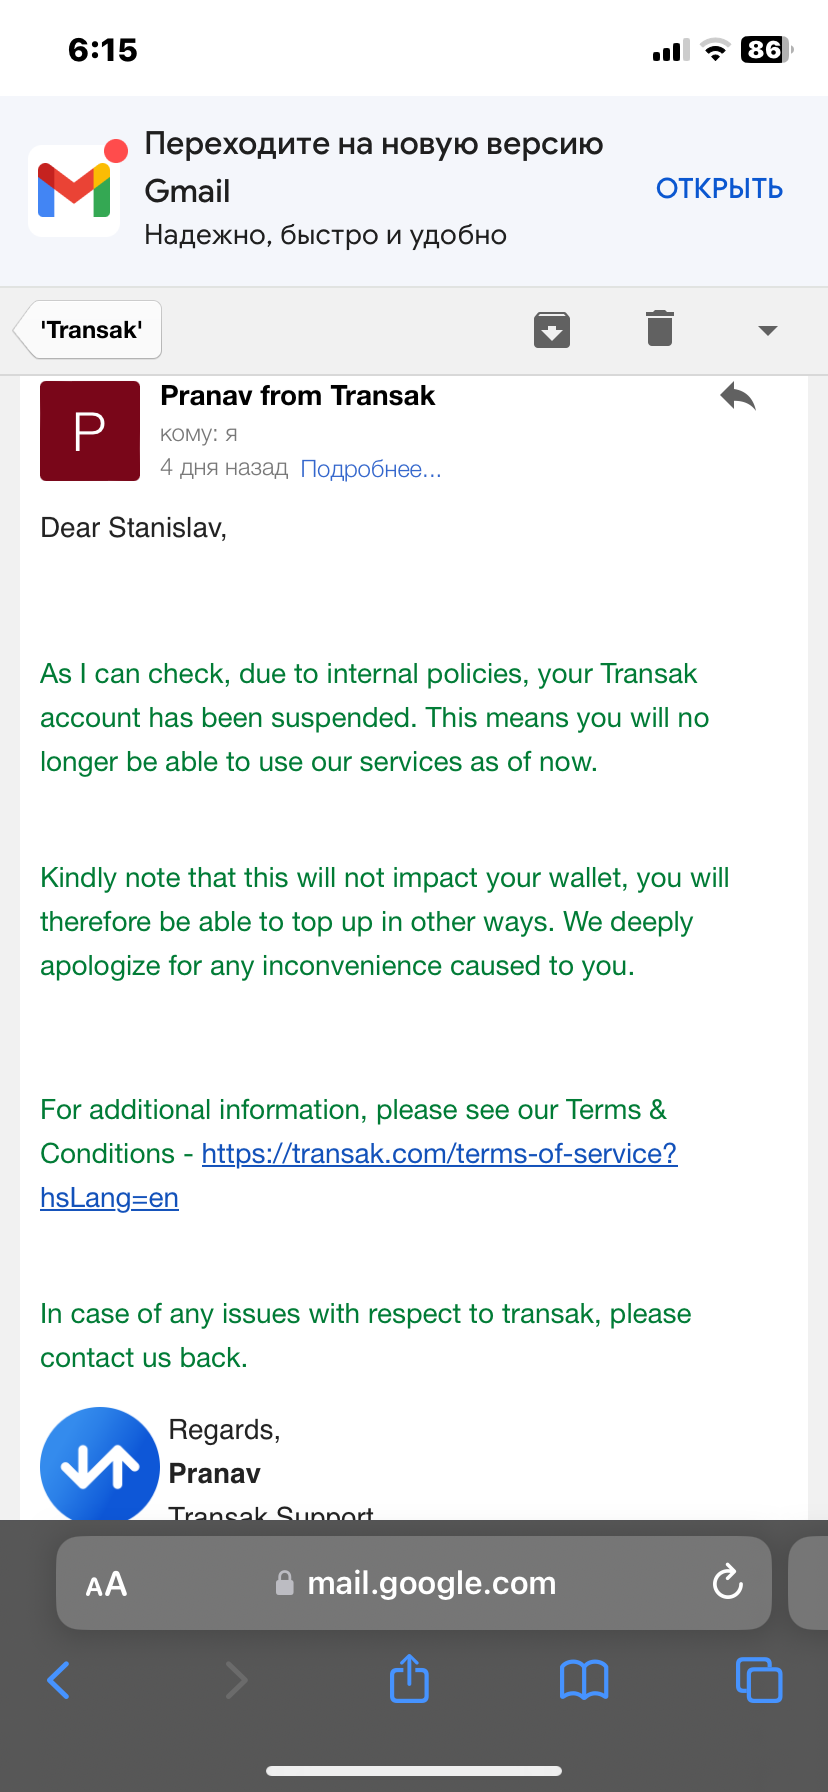Open Safari bookmarks
This screenshot has height=1792, width=828.
coord(584,1680)
